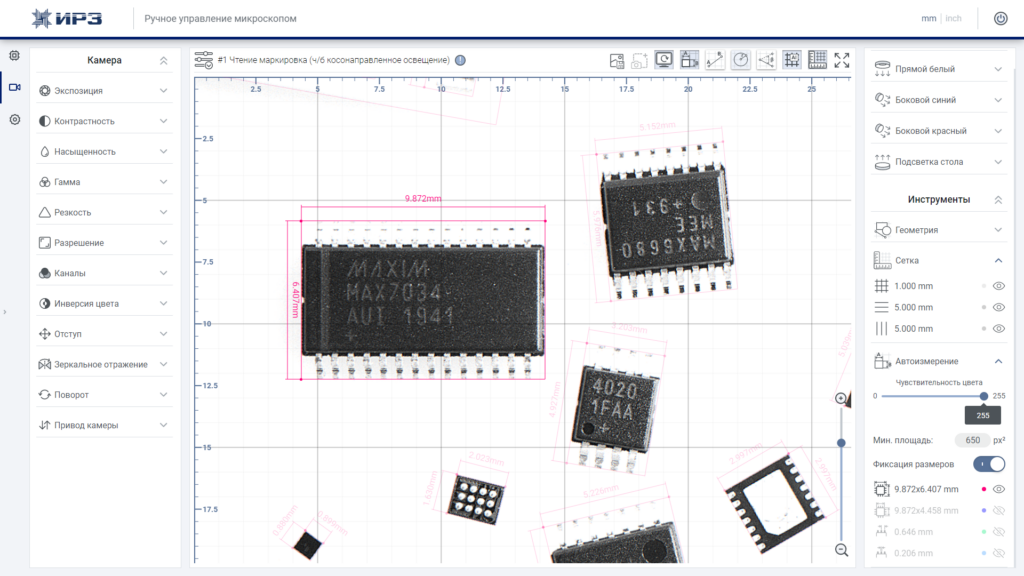
Task: Open fullscreen view with expand arrows icon
Action: (x=842, y=60)
